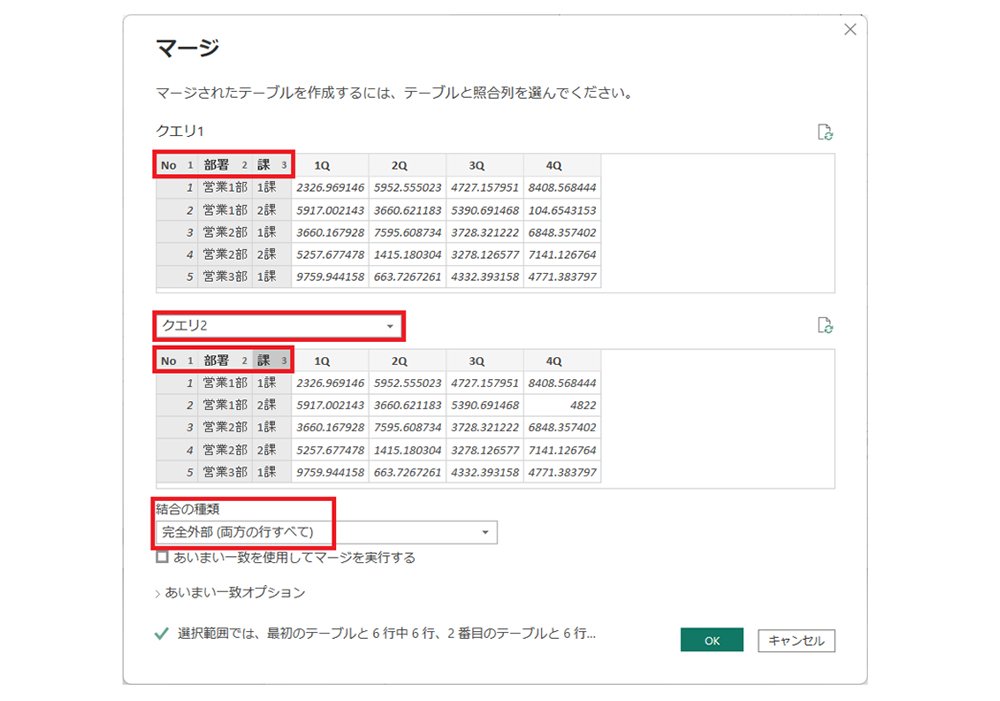Click cell 営業3部 in クエリ1 table
The image size is (1000, 701).
pyautogui.click(x=224, y=277)
